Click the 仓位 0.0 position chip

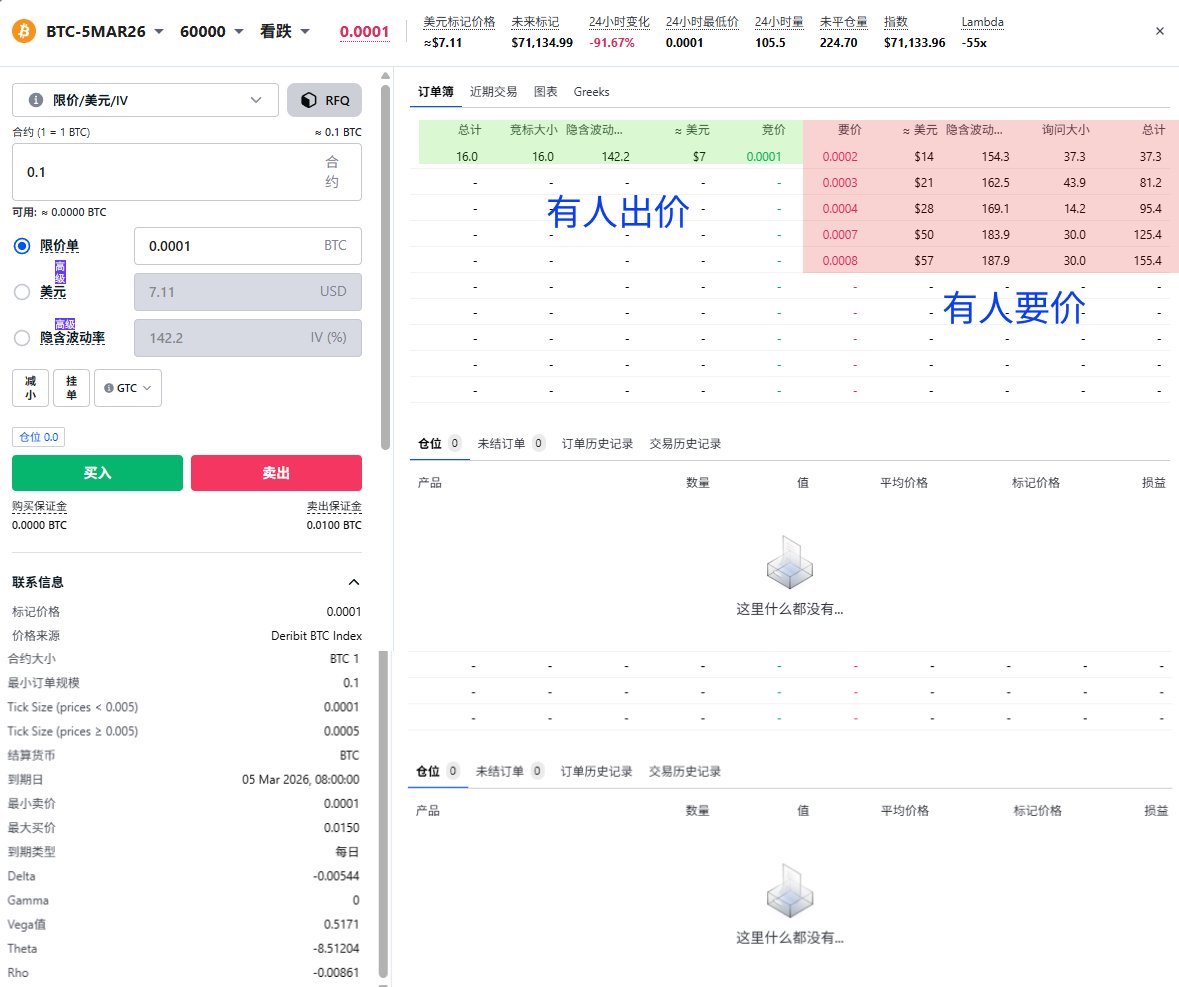click(x=38, y=437)
